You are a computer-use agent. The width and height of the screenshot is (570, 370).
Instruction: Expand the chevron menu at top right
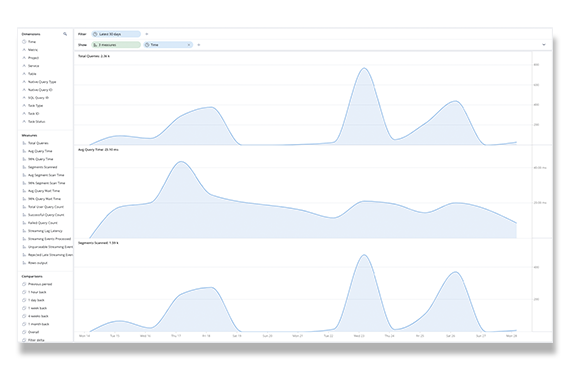pos(544,45)
